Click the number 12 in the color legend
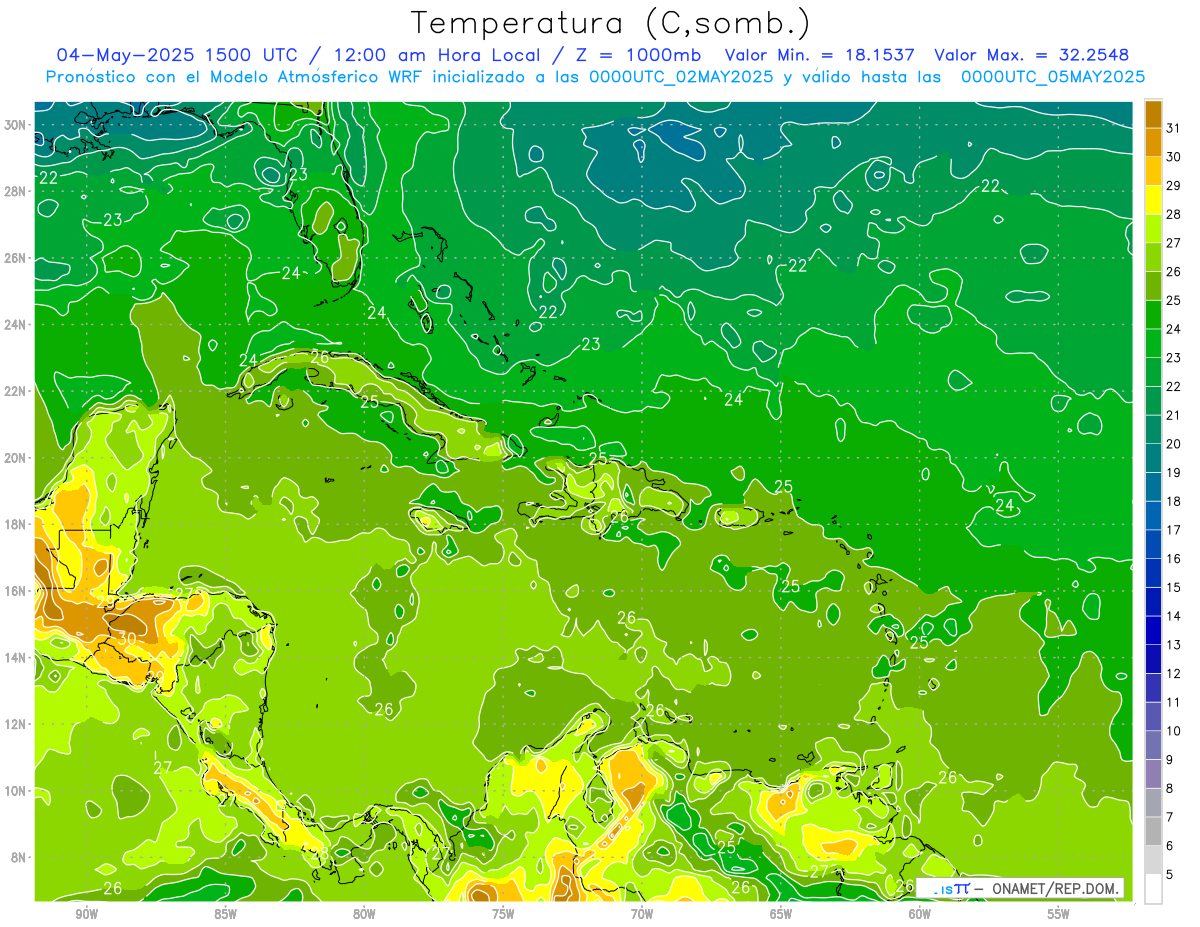 (1174, 674)
